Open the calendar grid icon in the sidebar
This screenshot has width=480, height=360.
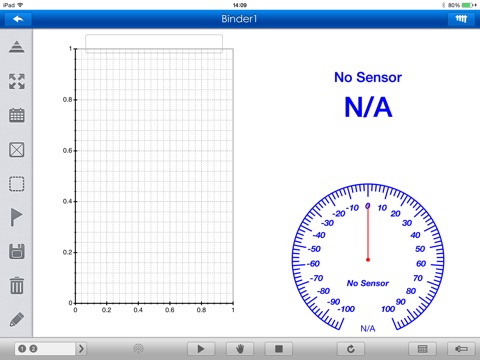pyautogui.click(x=17, y=115)
